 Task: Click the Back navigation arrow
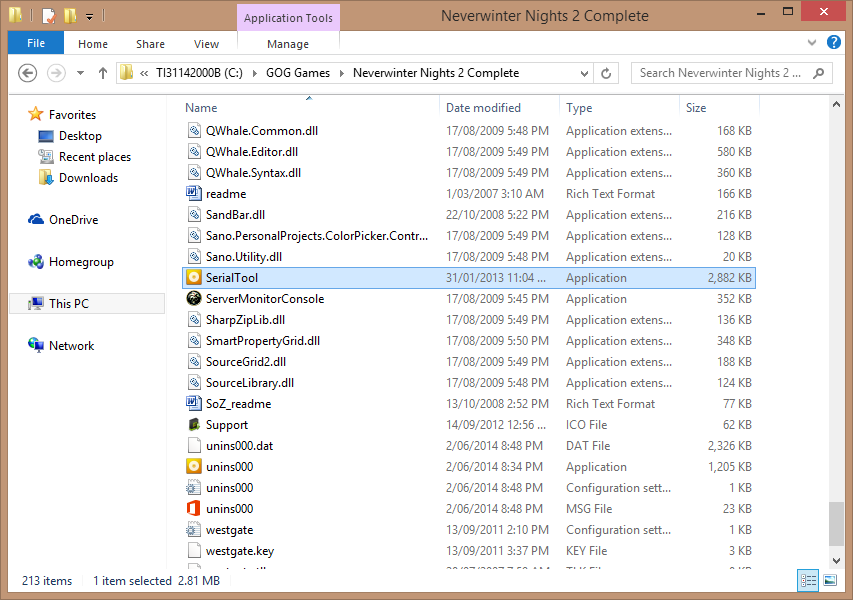coord(27,73)
